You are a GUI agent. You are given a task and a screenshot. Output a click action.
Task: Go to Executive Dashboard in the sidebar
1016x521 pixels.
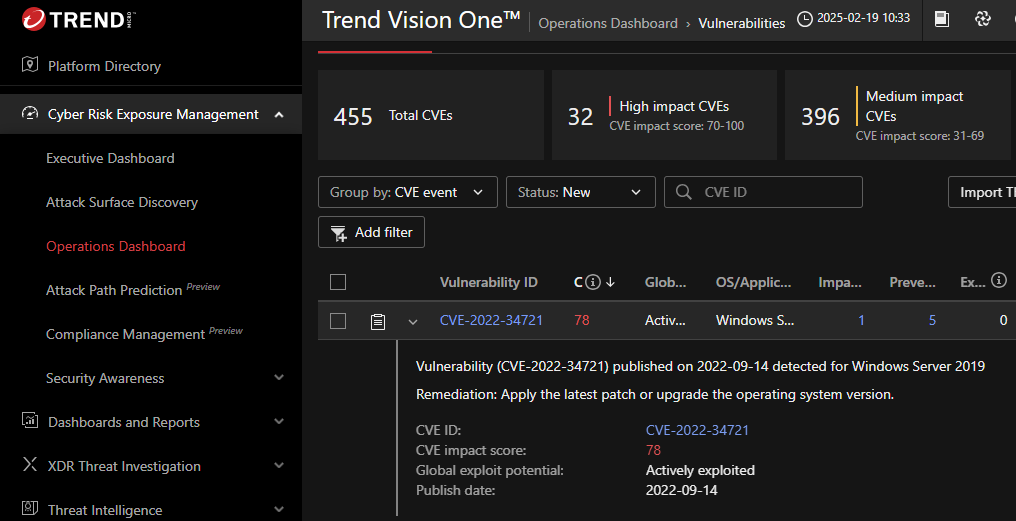coord(110,158)
